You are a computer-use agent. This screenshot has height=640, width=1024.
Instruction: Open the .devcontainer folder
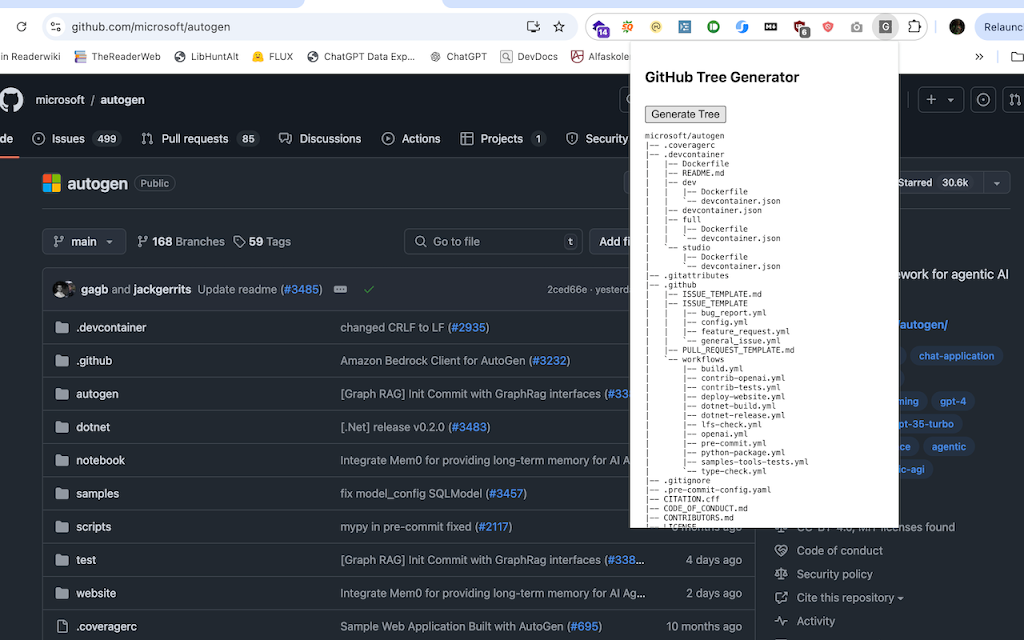[x=111, y=327]
